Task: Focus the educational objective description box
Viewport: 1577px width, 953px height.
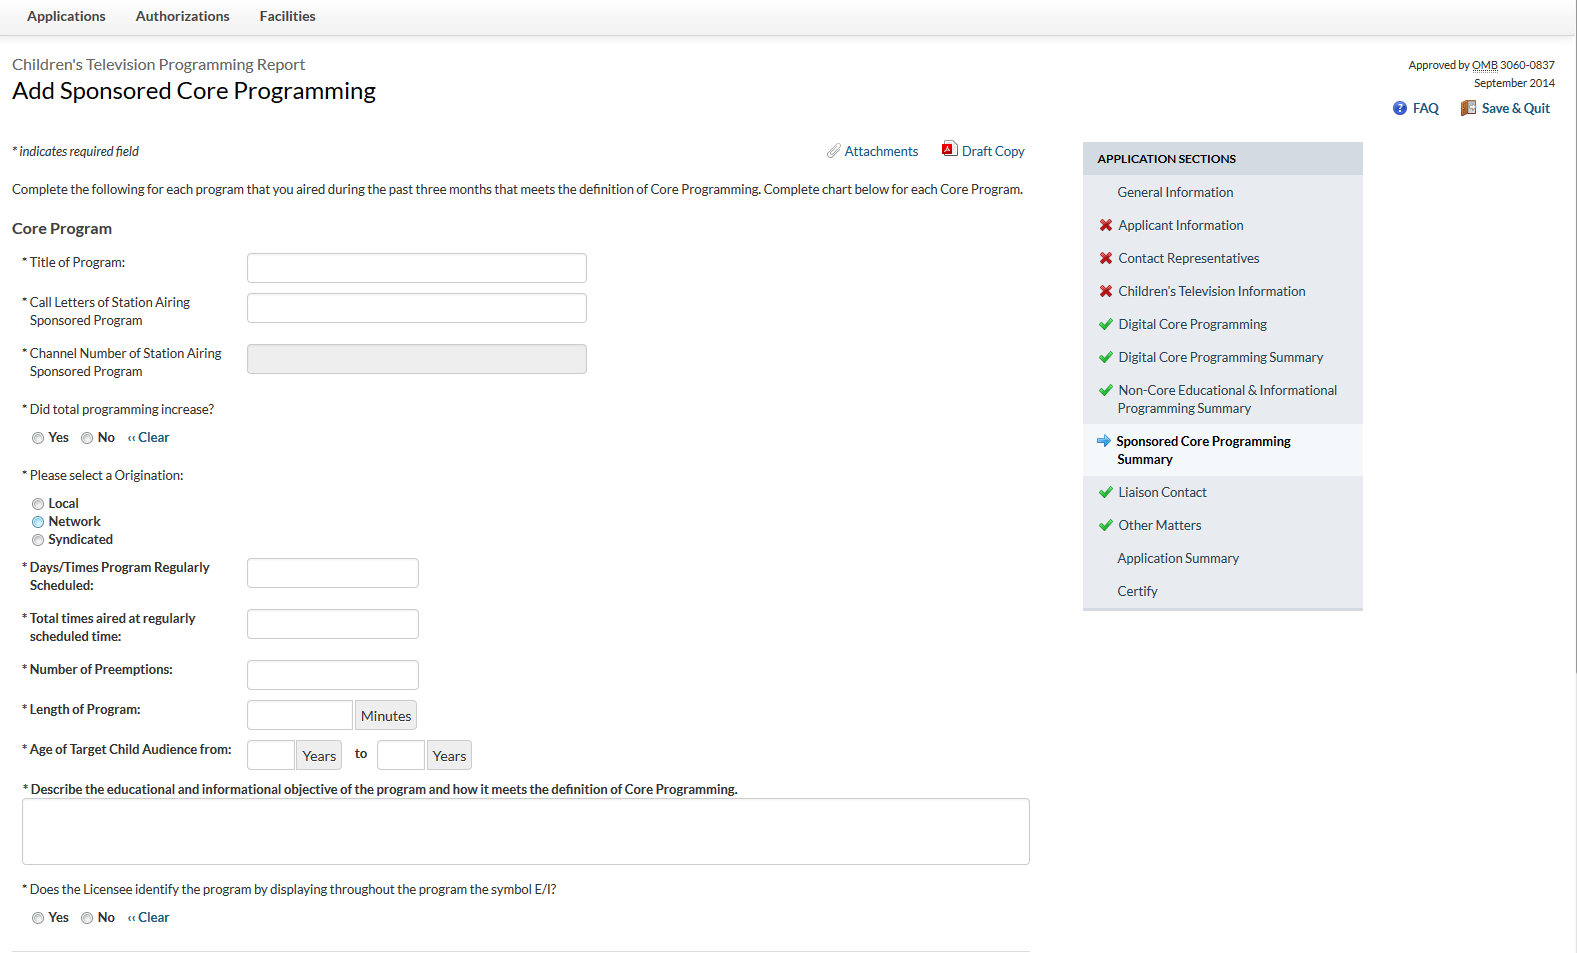Action: click(x=525, y=831)
